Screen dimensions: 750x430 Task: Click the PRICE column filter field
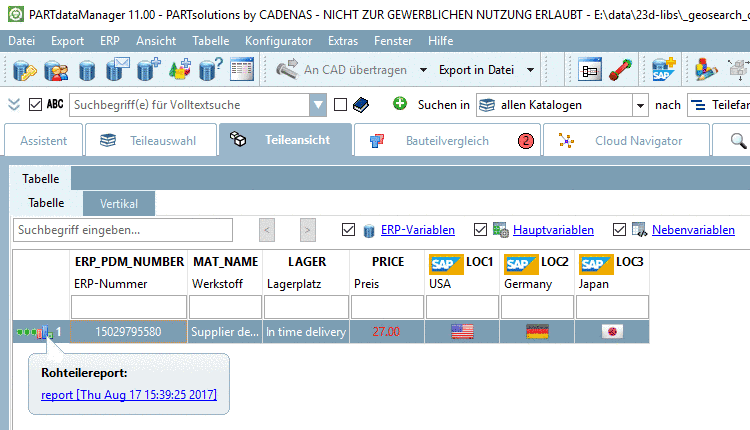[x=387, y=307]
